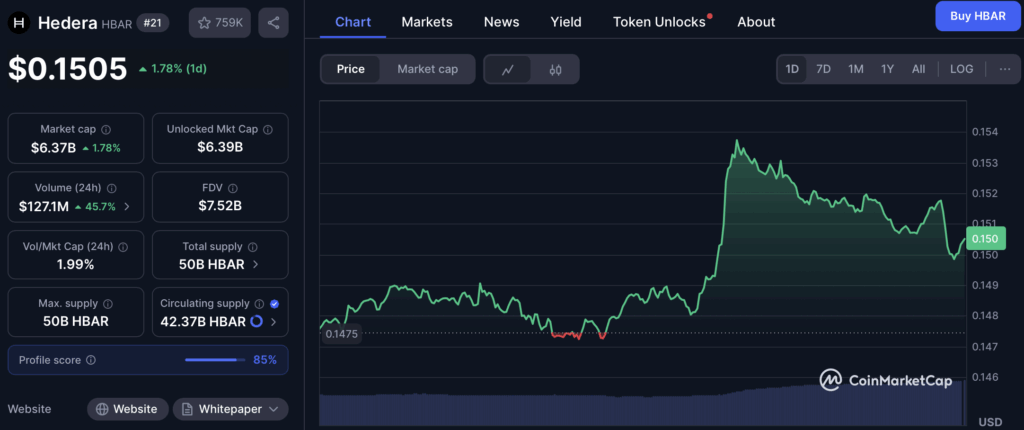
Task: Select 7D time range
Action: click(824, 69)
